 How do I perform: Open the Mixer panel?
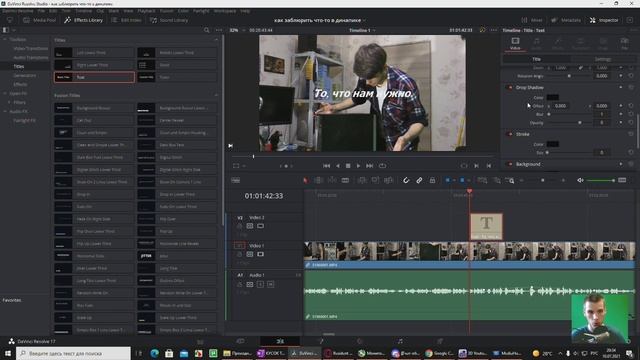coord(532,20)
